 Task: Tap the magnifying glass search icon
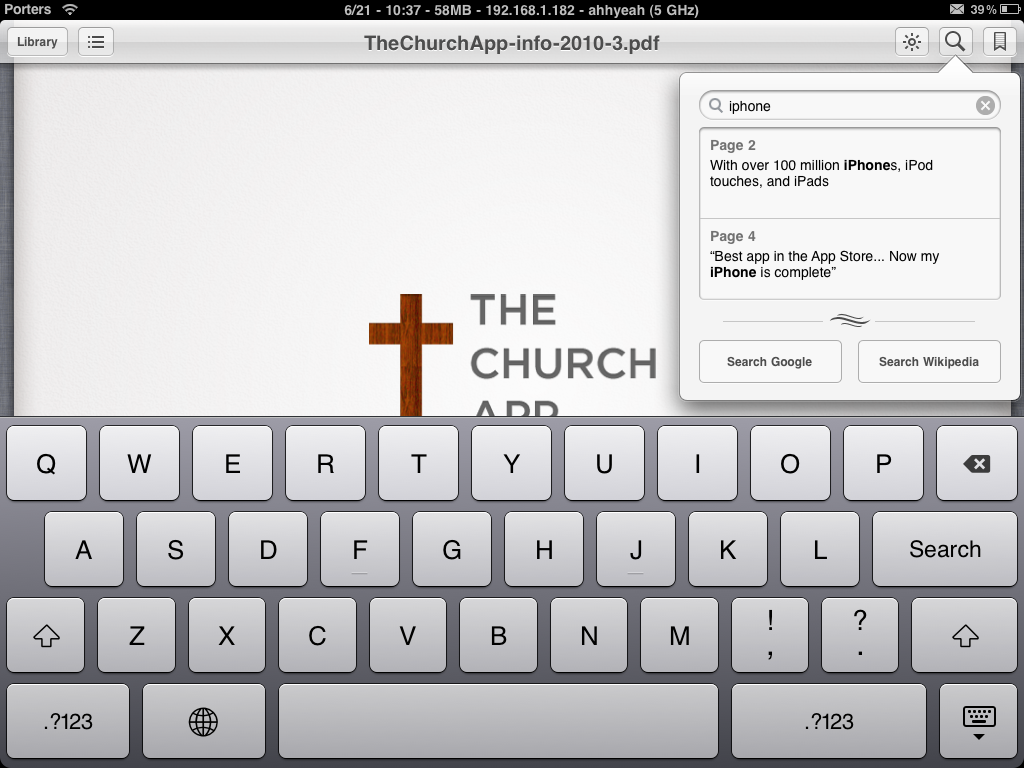click(955, 42)
